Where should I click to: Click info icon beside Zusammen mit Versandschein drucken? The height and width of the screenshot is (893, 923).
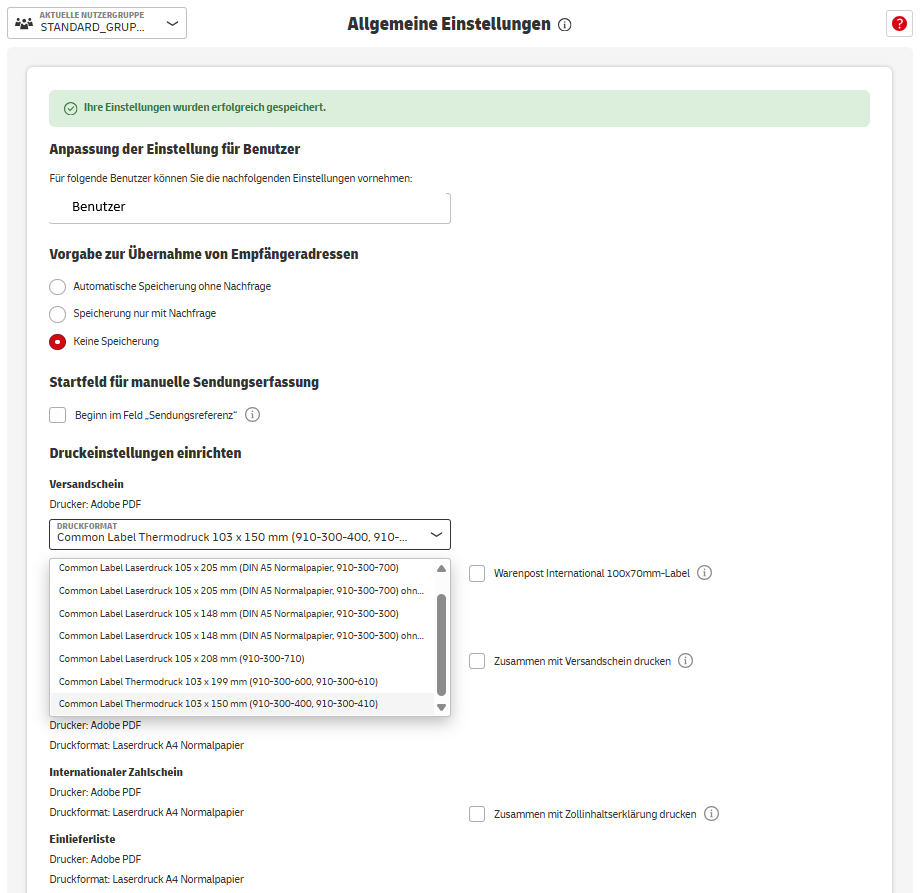coord(685,661)
